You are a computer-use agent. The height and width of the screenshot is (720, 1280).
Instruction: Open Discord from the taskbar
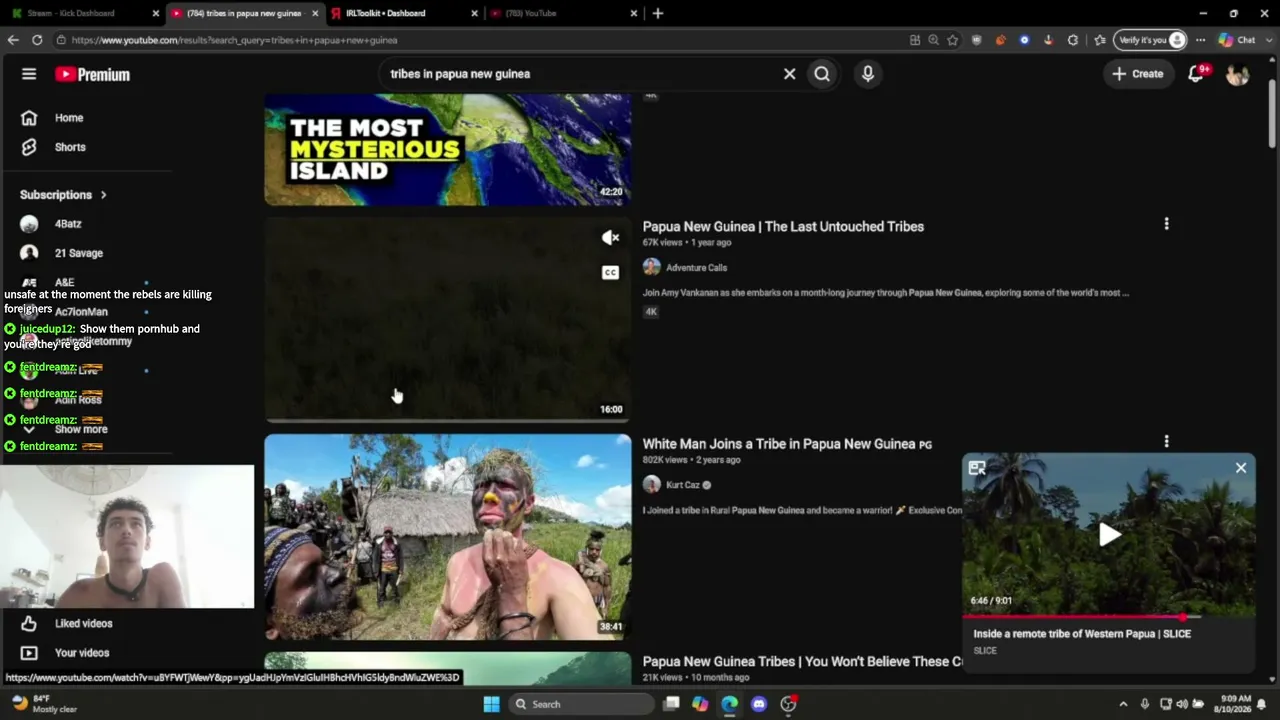tap(759, 704)
